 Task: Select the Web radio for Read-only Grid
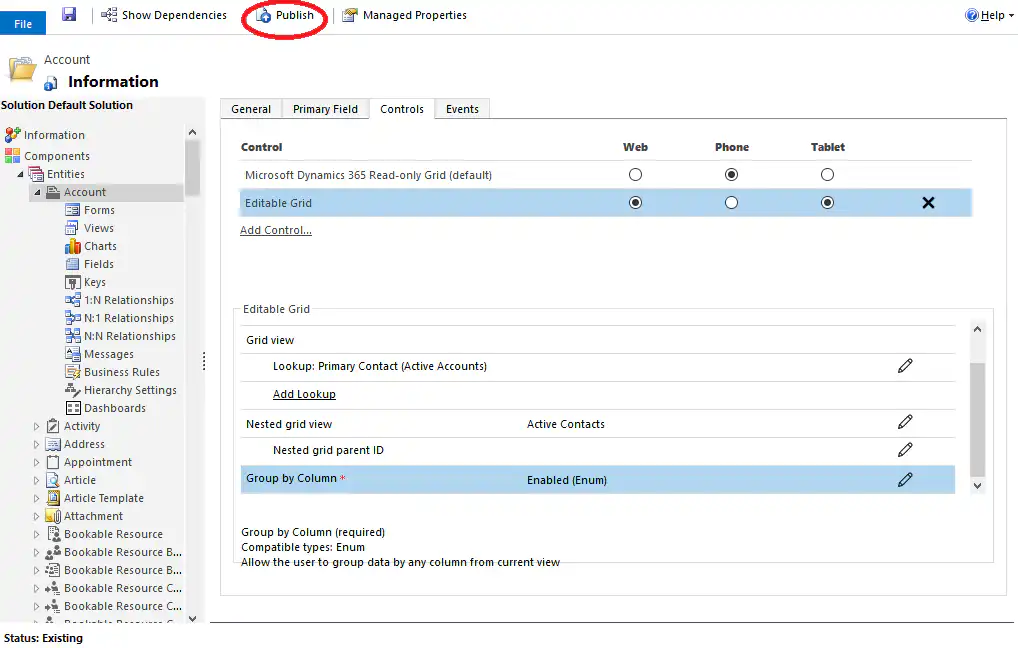click(635, 173)
